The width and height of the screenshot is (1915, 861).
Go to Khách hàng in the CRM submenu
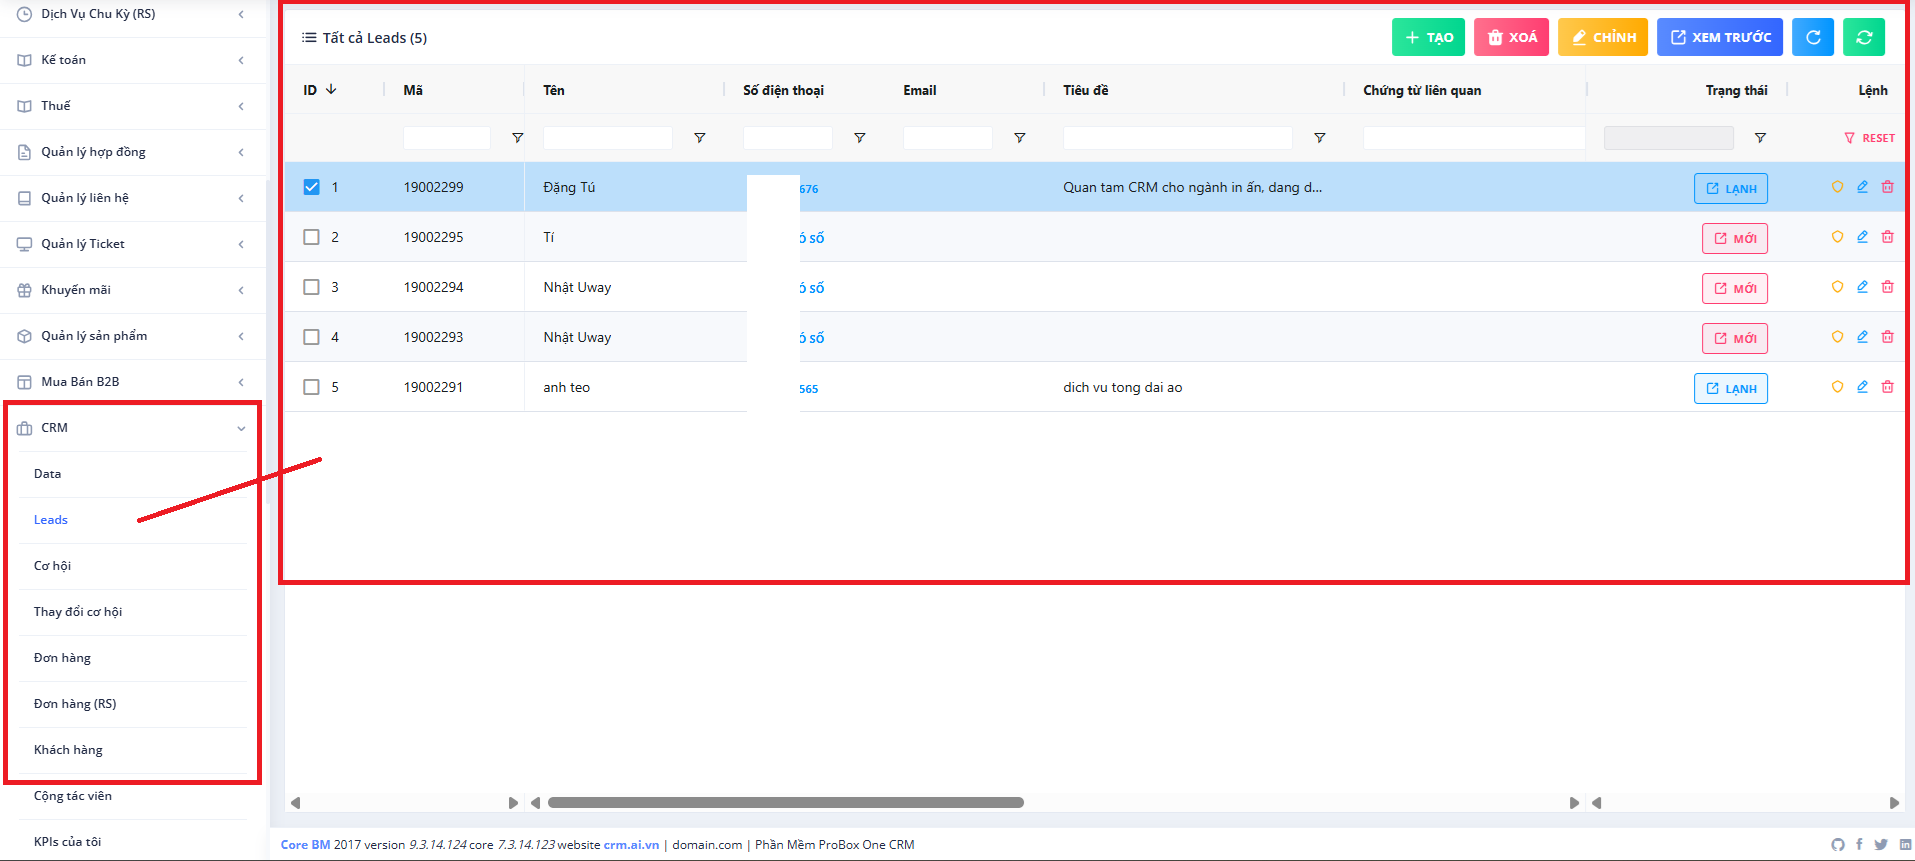(68, 750)
